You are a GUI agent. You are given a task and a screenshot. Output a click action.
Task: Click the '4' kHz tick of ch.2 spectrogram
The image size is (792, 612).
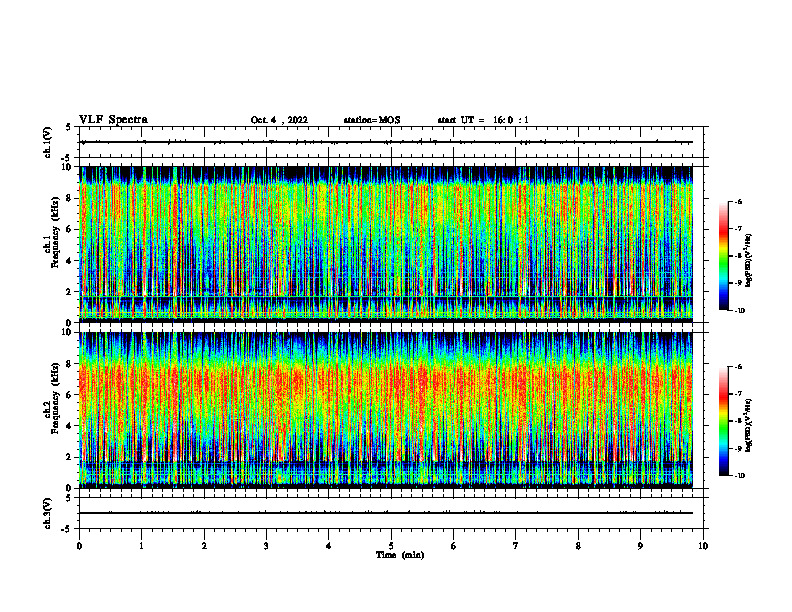[70, 426]
